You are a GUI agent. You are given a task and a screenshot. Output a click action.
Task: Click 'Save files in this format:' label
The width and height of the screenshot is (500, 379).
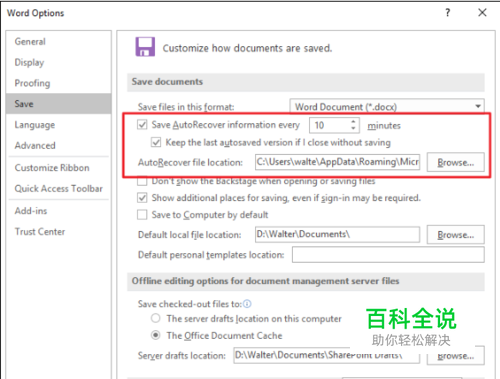coord(186,107)
